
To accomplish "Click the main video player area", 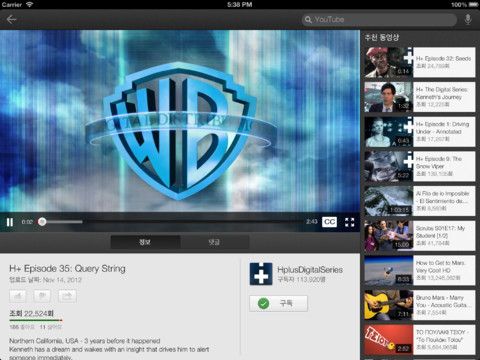I will tap(180, 121).
